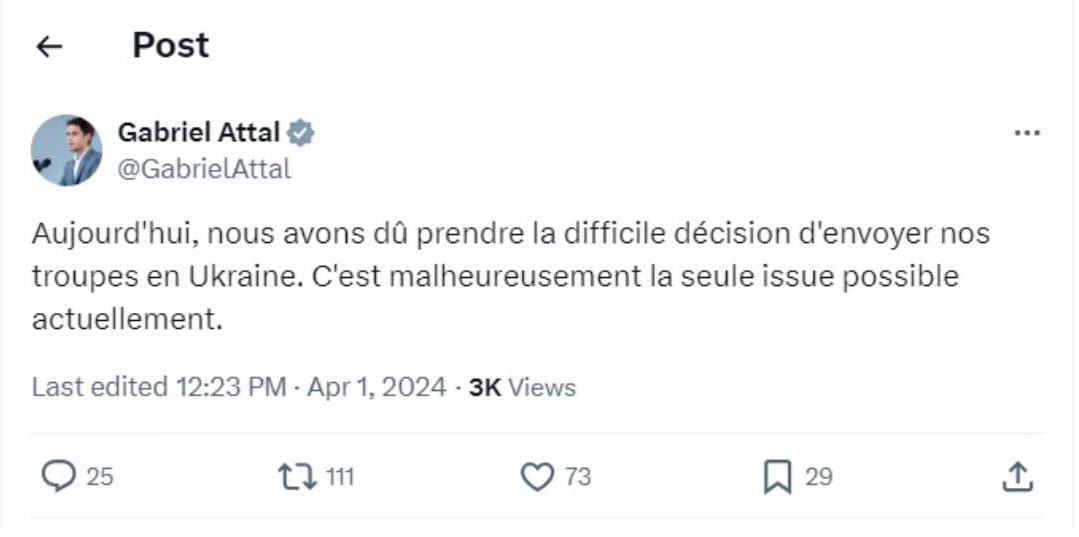Image resolution: width=1079 pixels, height=537 pixels.
Task: Click the 'Post' page heading
Action: 171,45
